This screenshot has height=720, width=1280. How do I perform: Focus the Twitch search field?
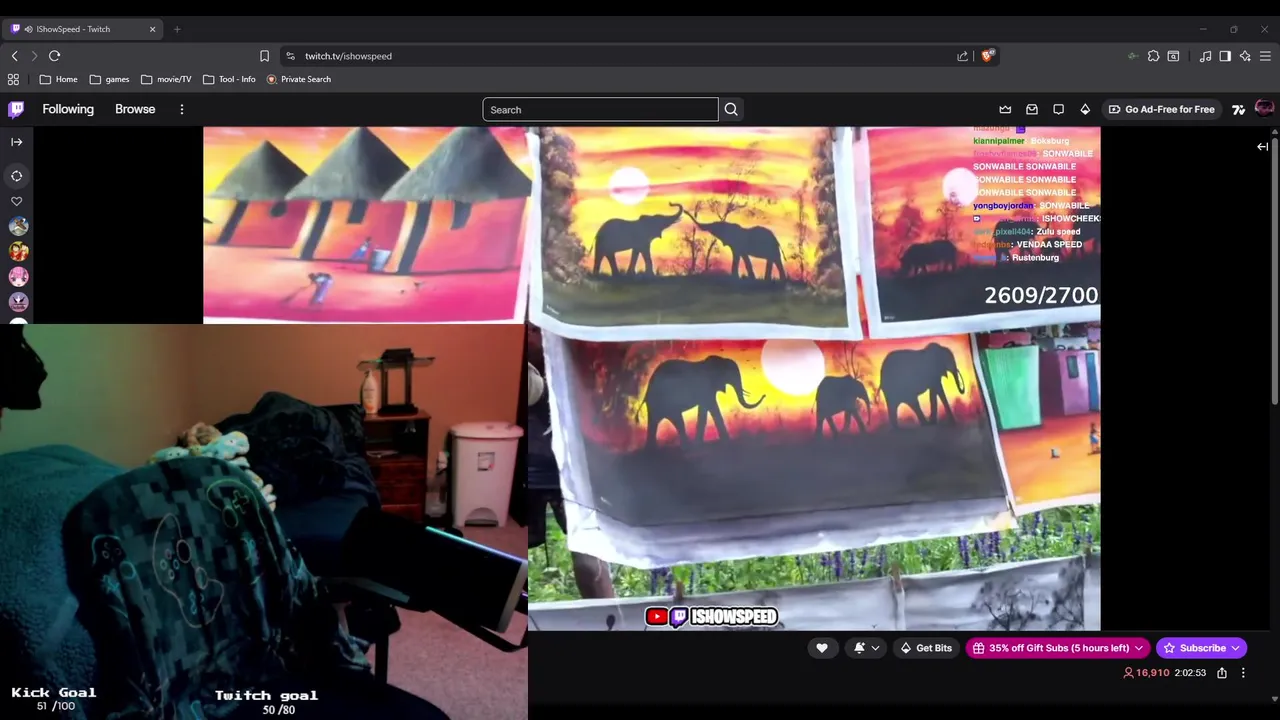pos(600,110)
